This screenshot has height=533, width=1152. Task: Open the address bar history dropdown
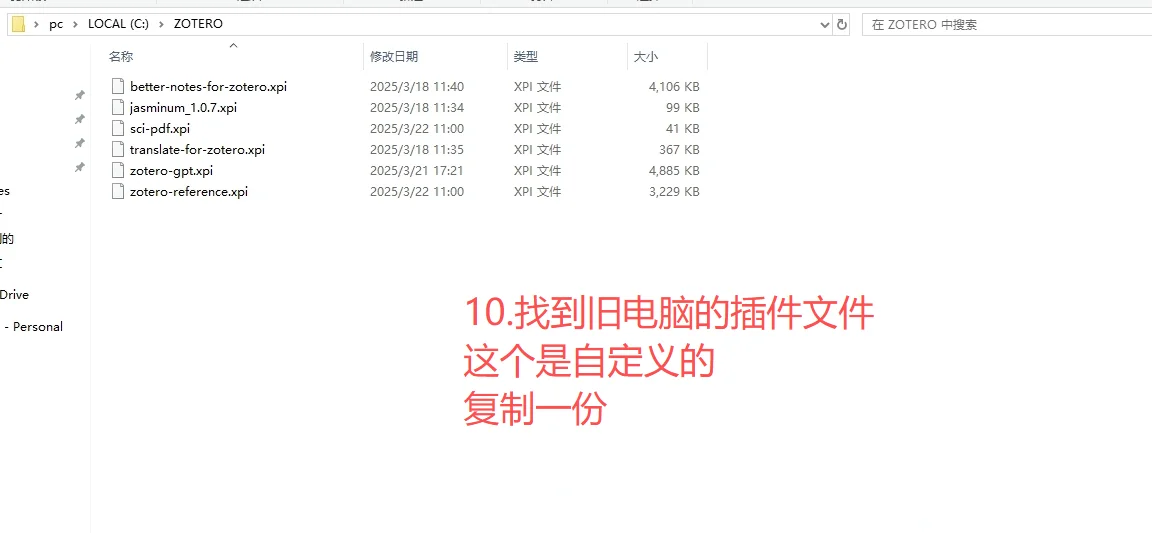[x=825, y=24]
